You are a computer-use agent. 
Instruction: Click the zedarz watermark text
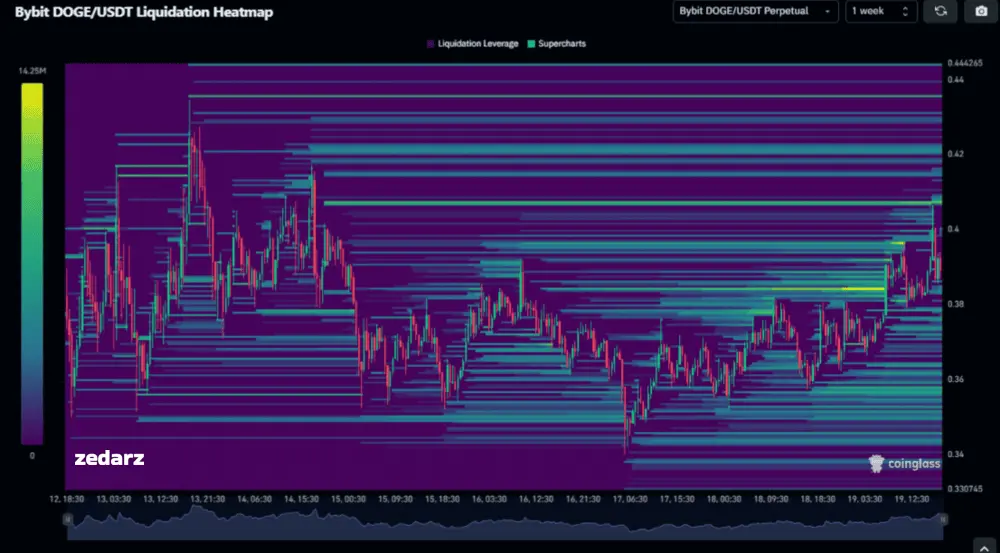click(109, 458)
